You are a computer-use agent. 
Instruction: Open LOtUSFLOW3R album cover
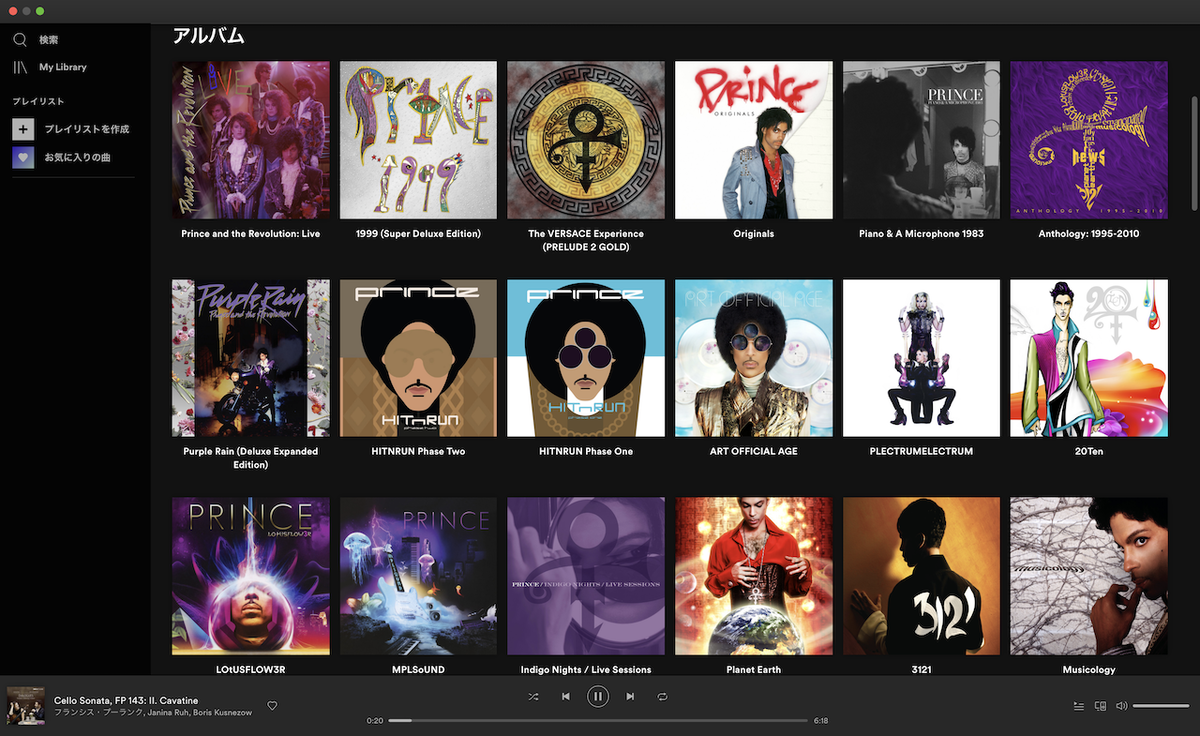point(251,576)
